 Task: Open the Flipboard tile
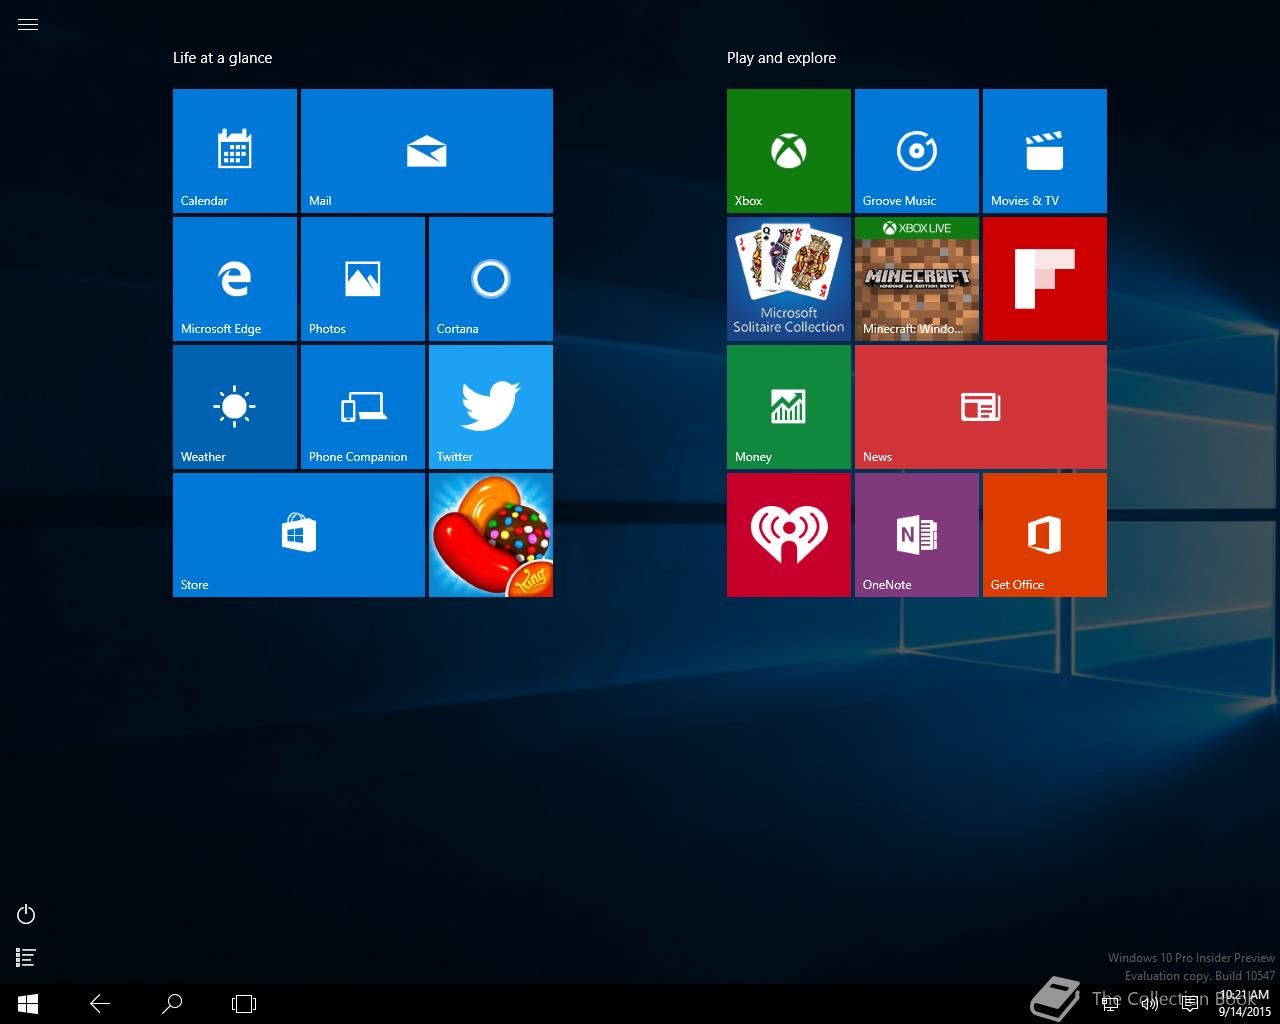click(x=1045, y=279)
